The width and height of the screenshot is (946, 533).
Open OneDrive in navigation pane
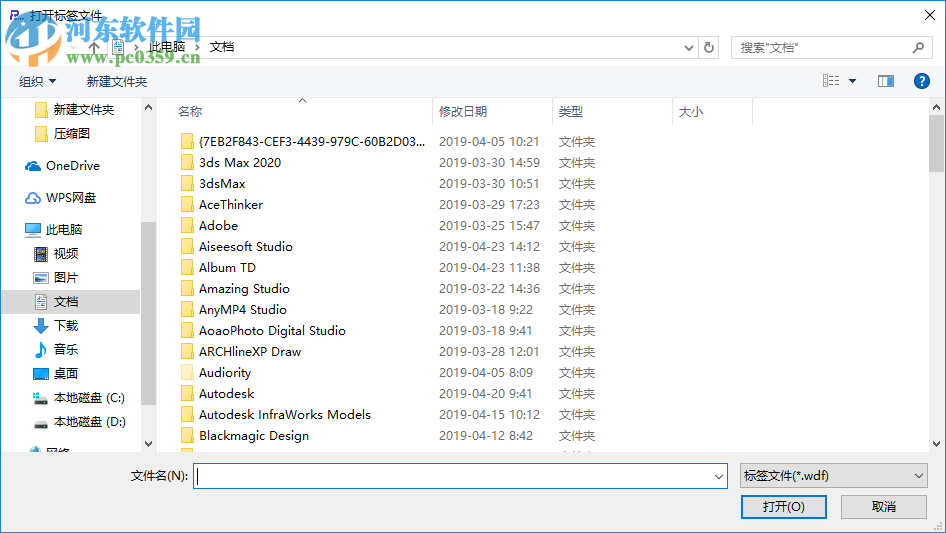coord(62,165)
